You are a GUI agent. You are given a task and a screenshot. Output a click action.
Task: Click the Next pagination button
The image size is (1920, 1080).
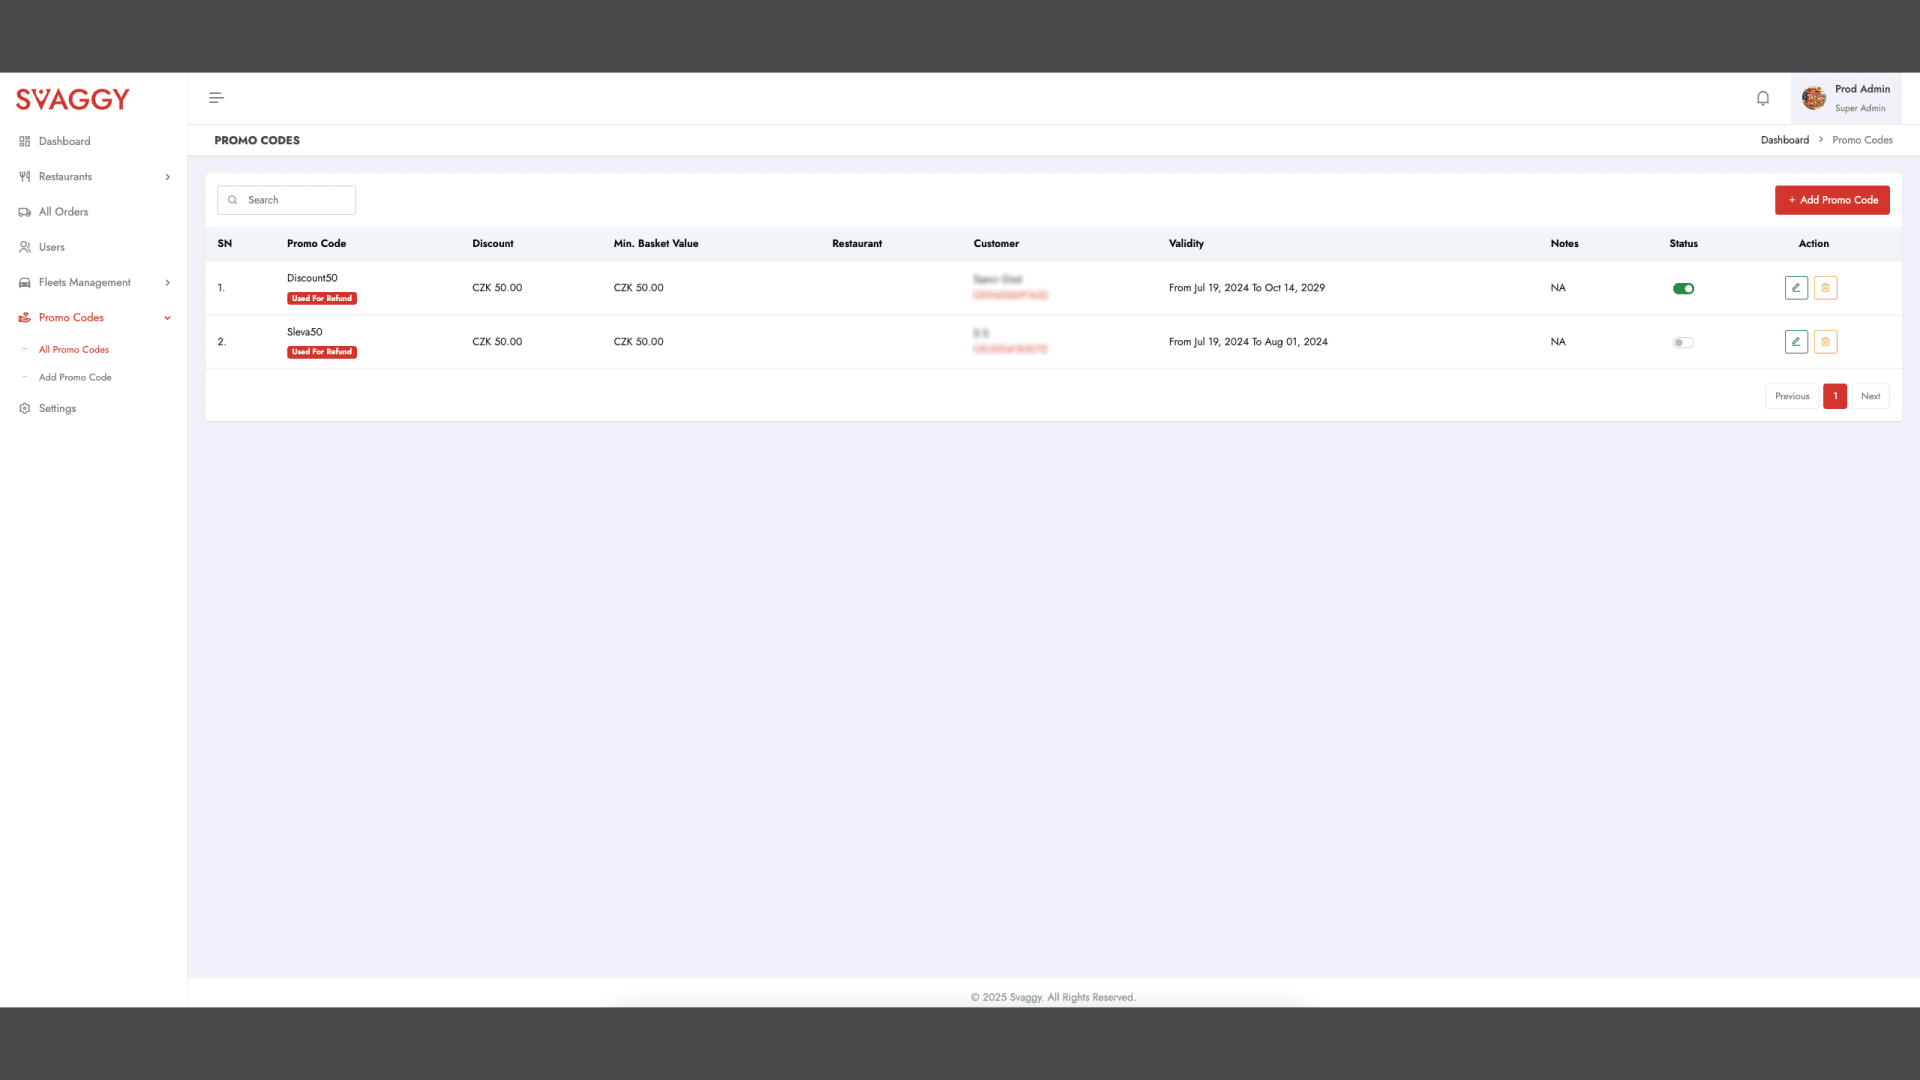click(x=1870, y=396)
